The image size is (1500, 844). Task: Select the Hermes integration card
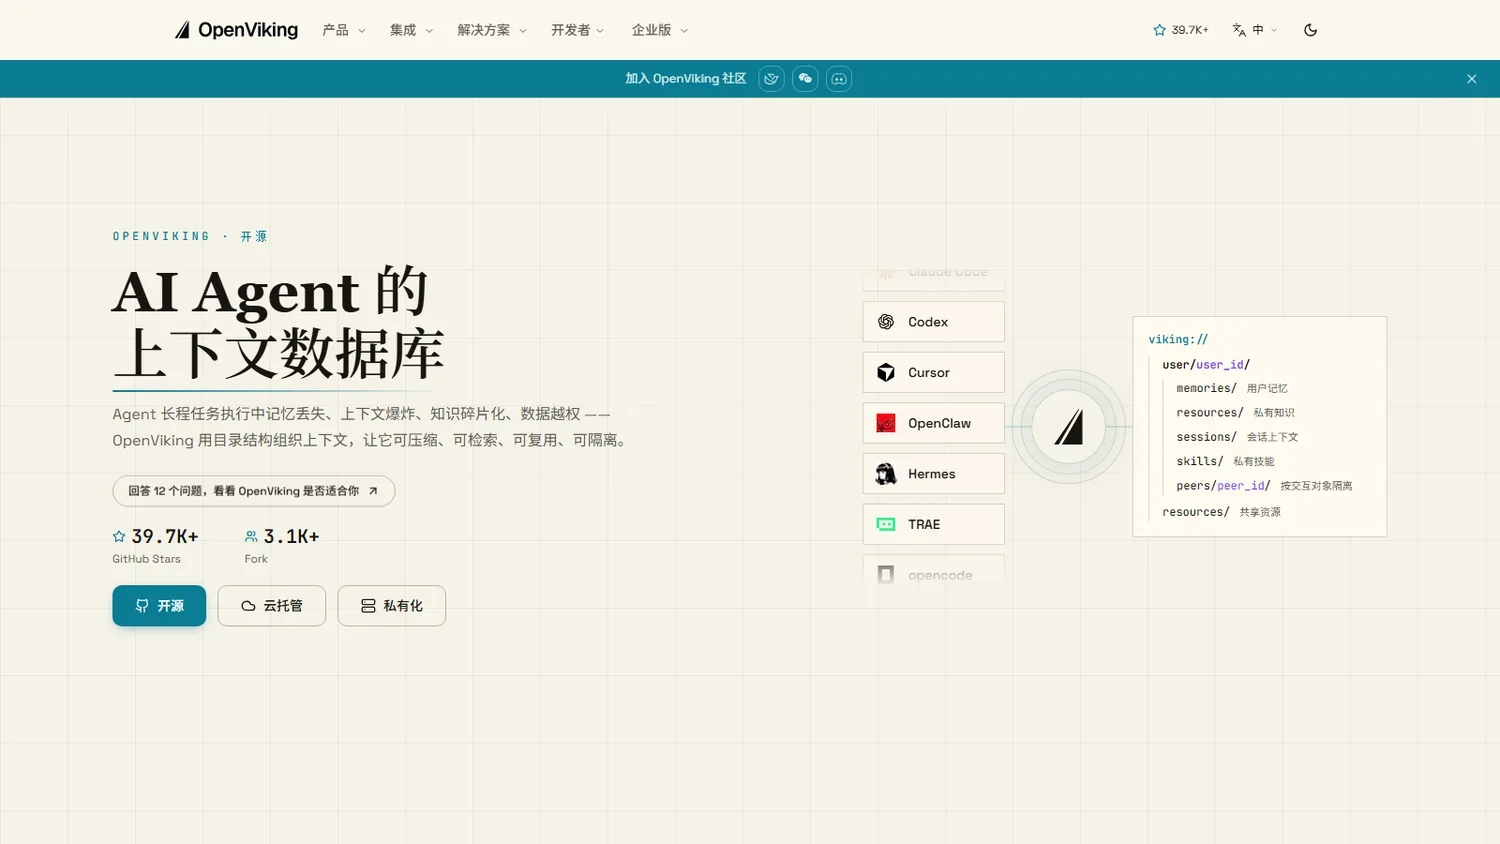pyautogui.click(x=934, y=474)
